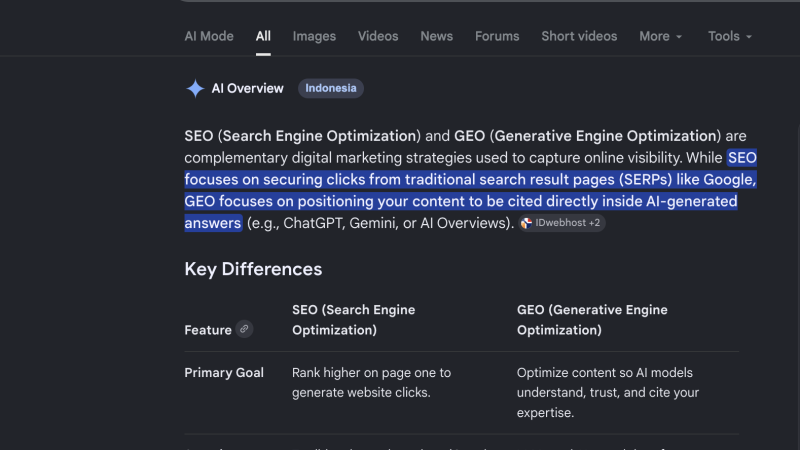800x450 pixels.
Task: Click the AI Overview heading label
Action: click(247, 88)
